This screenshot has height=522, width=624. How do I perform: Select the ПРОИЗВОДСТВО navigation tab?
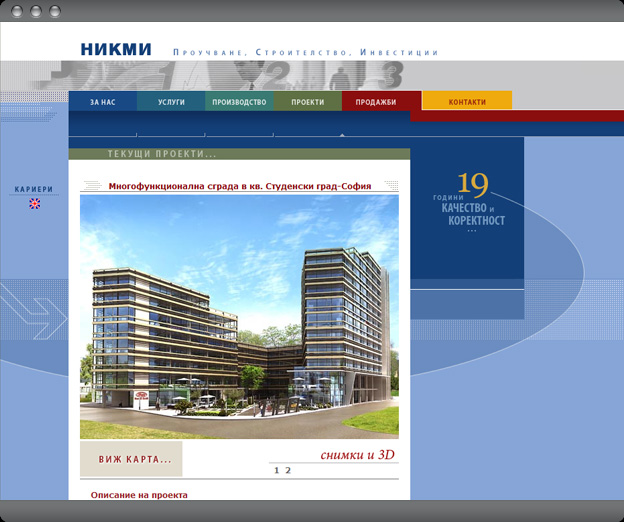(239, 101)
